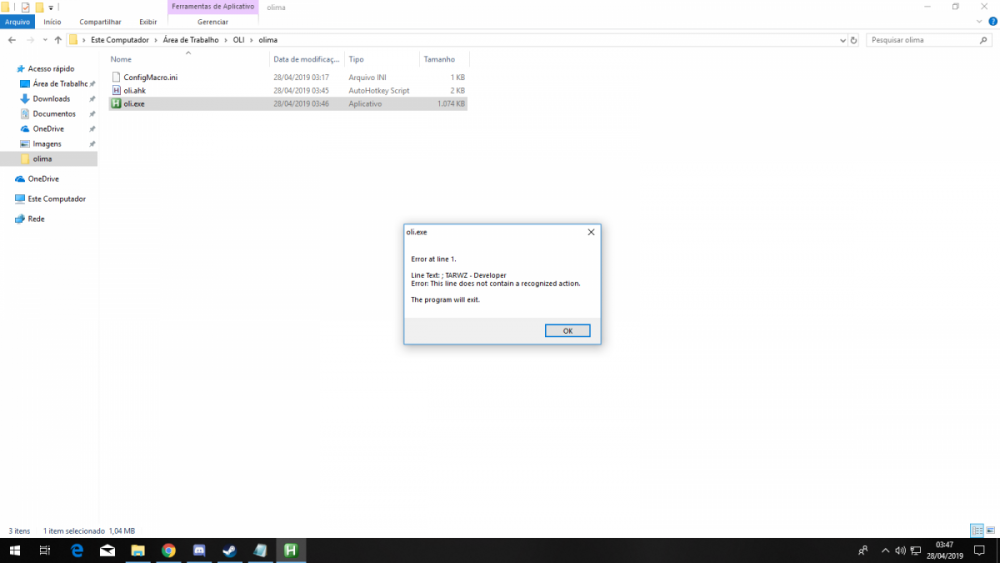Open the Mail app on taskbar
The height and width of the screenshot is (563, 1000).
pyautogui.click(x=107, y=550)
